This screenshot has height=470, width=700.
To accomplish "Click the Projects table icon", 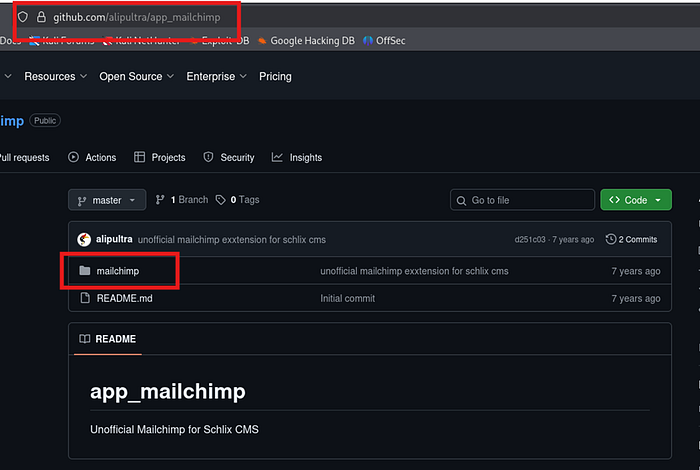I will coord(139,157).
